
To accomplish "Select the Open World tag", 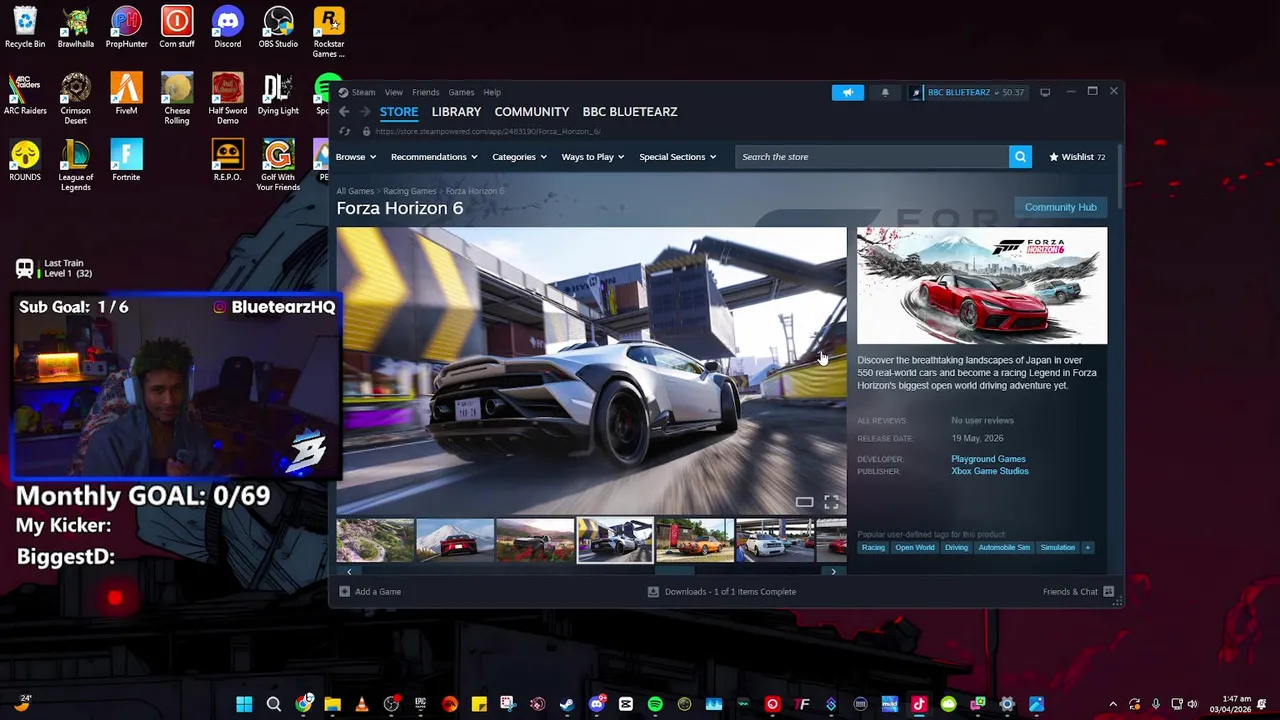I will click(x=915, y=547).
